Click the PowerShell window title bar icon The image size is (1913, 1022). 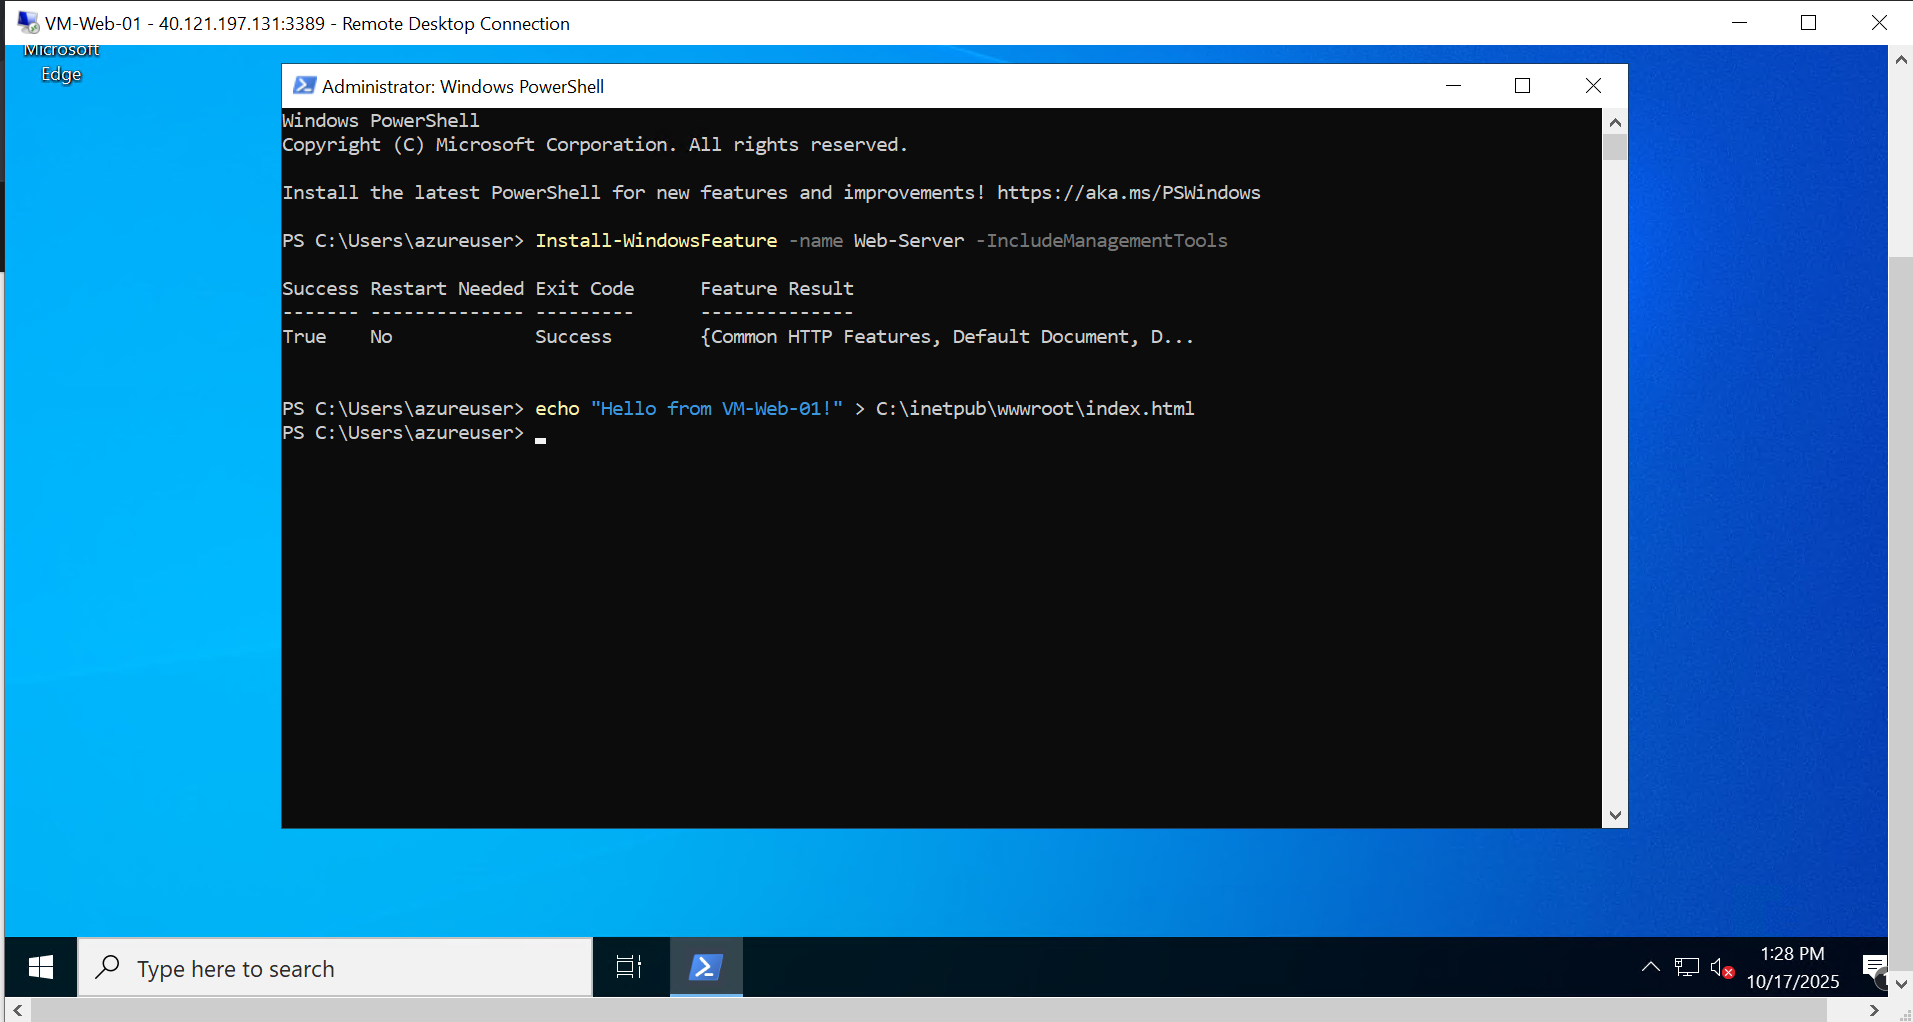tap(304, 86)
